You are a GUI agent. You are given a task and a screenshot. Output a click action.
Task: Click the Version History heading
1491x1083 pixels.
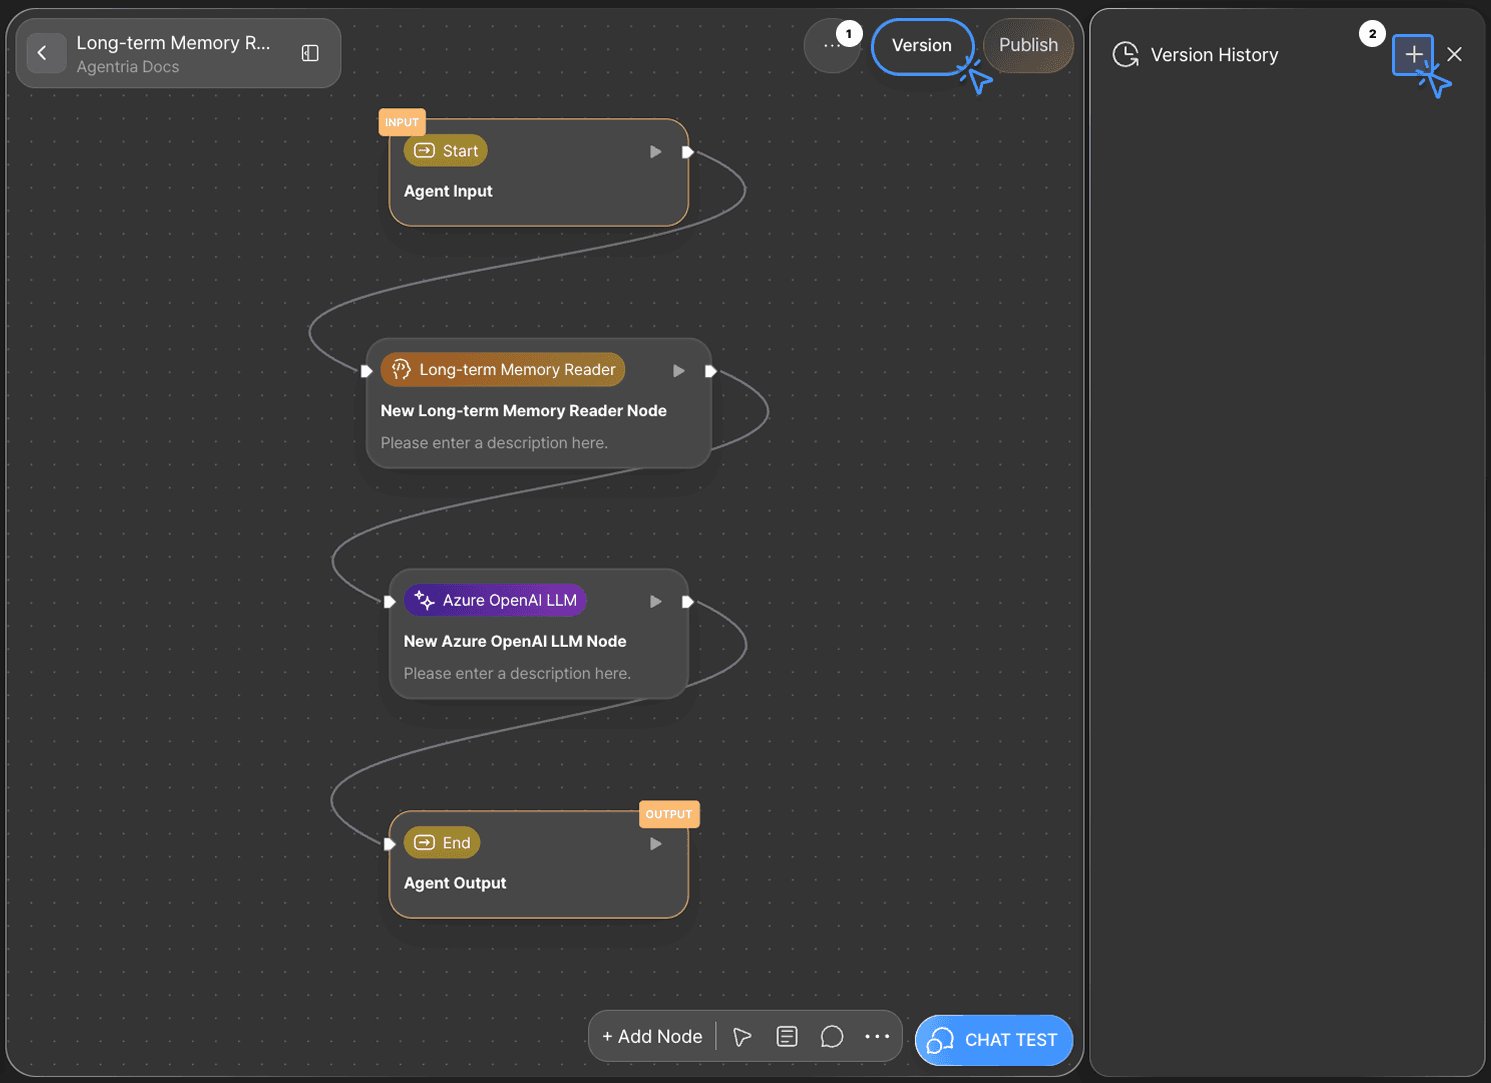click(1214, 55)
